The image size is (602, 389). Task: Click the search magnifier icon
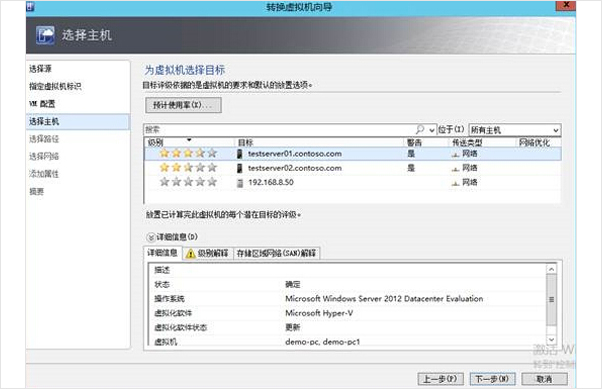pyautogui.click(x=420, y=129)
